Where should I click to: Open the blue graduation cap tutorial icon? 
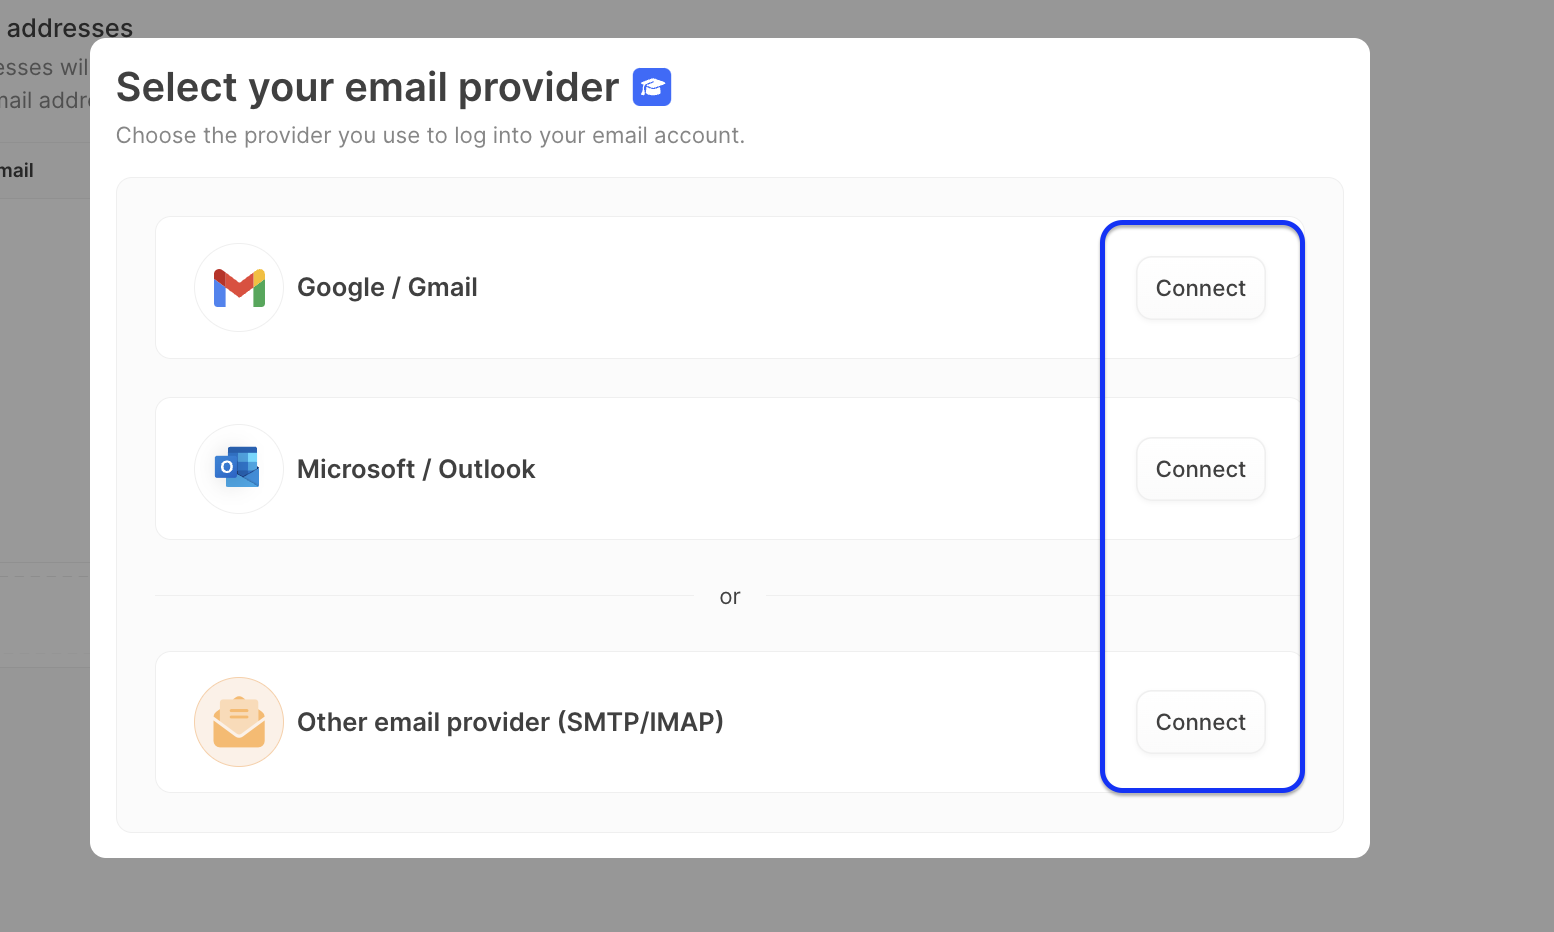tap(652, 87)
